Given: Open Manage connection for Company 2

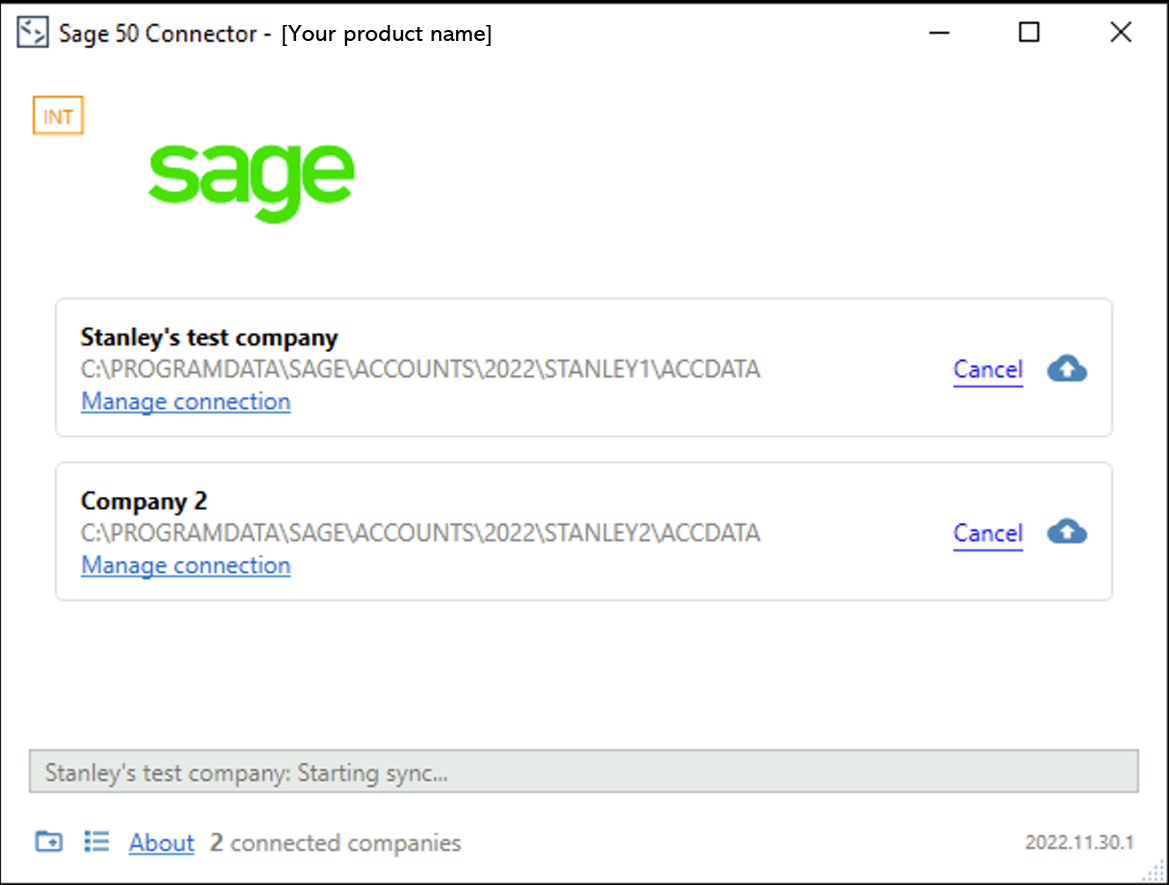Looking at the screenshot, I should tap(186, 566).
